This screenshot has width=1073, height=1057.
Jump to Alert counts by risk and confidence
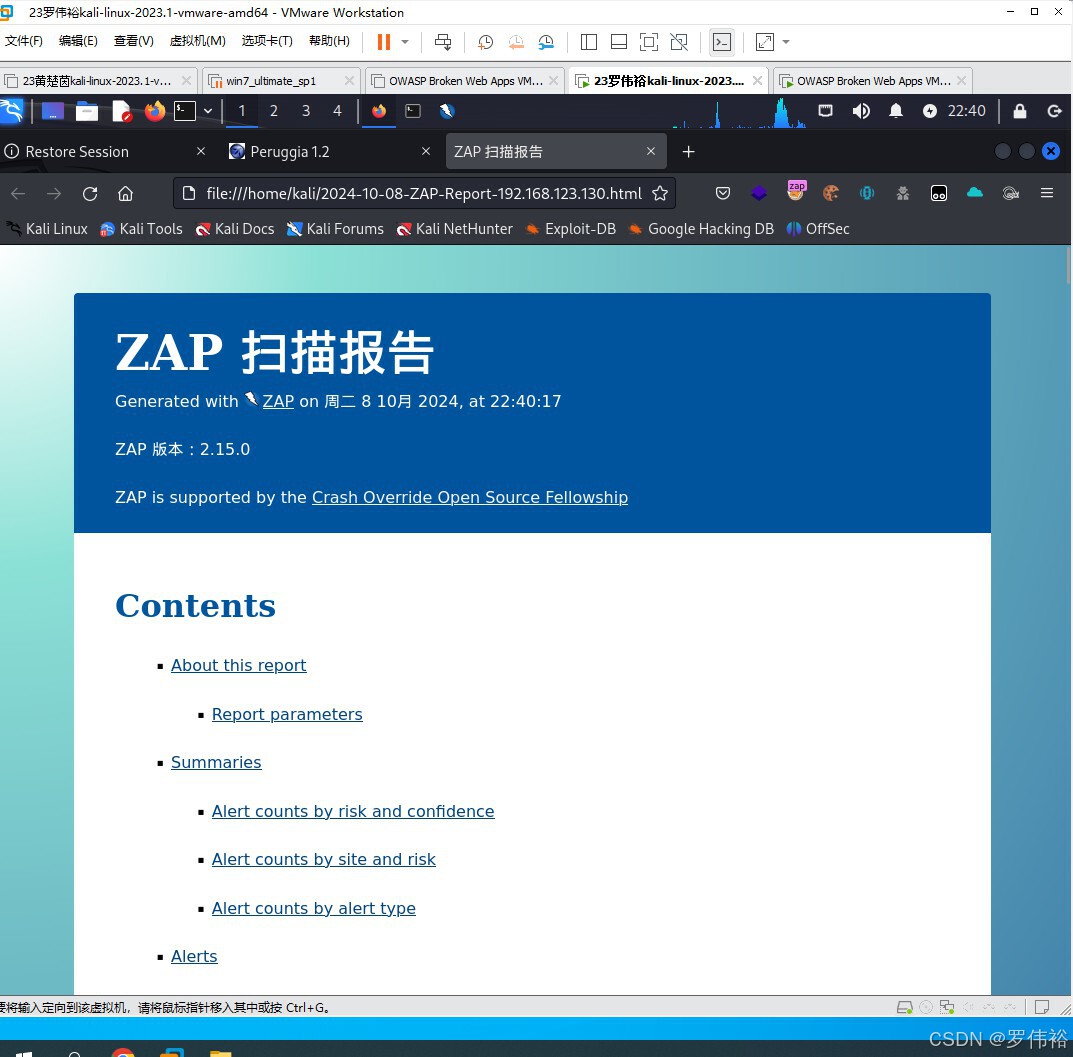pos(352,811)
